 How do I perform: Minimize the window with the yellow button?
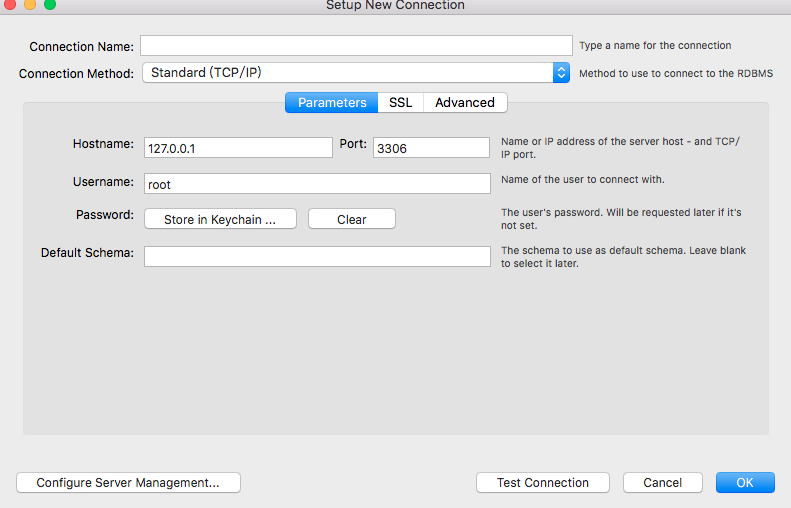(30, 4)
